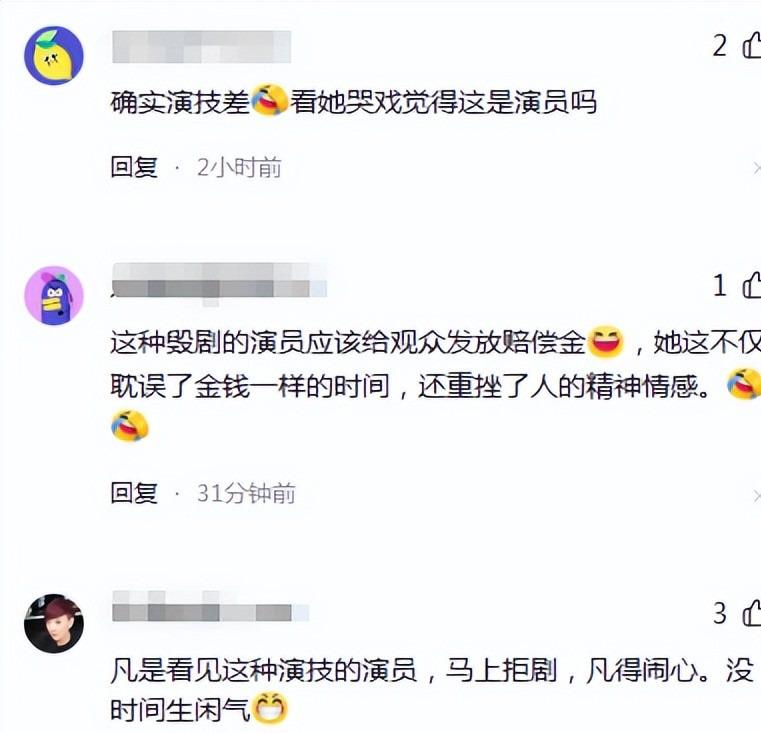Like the comment with 3 thumbs-up
The width and height of the screenshot is (761, 733).
pos(752,613)
